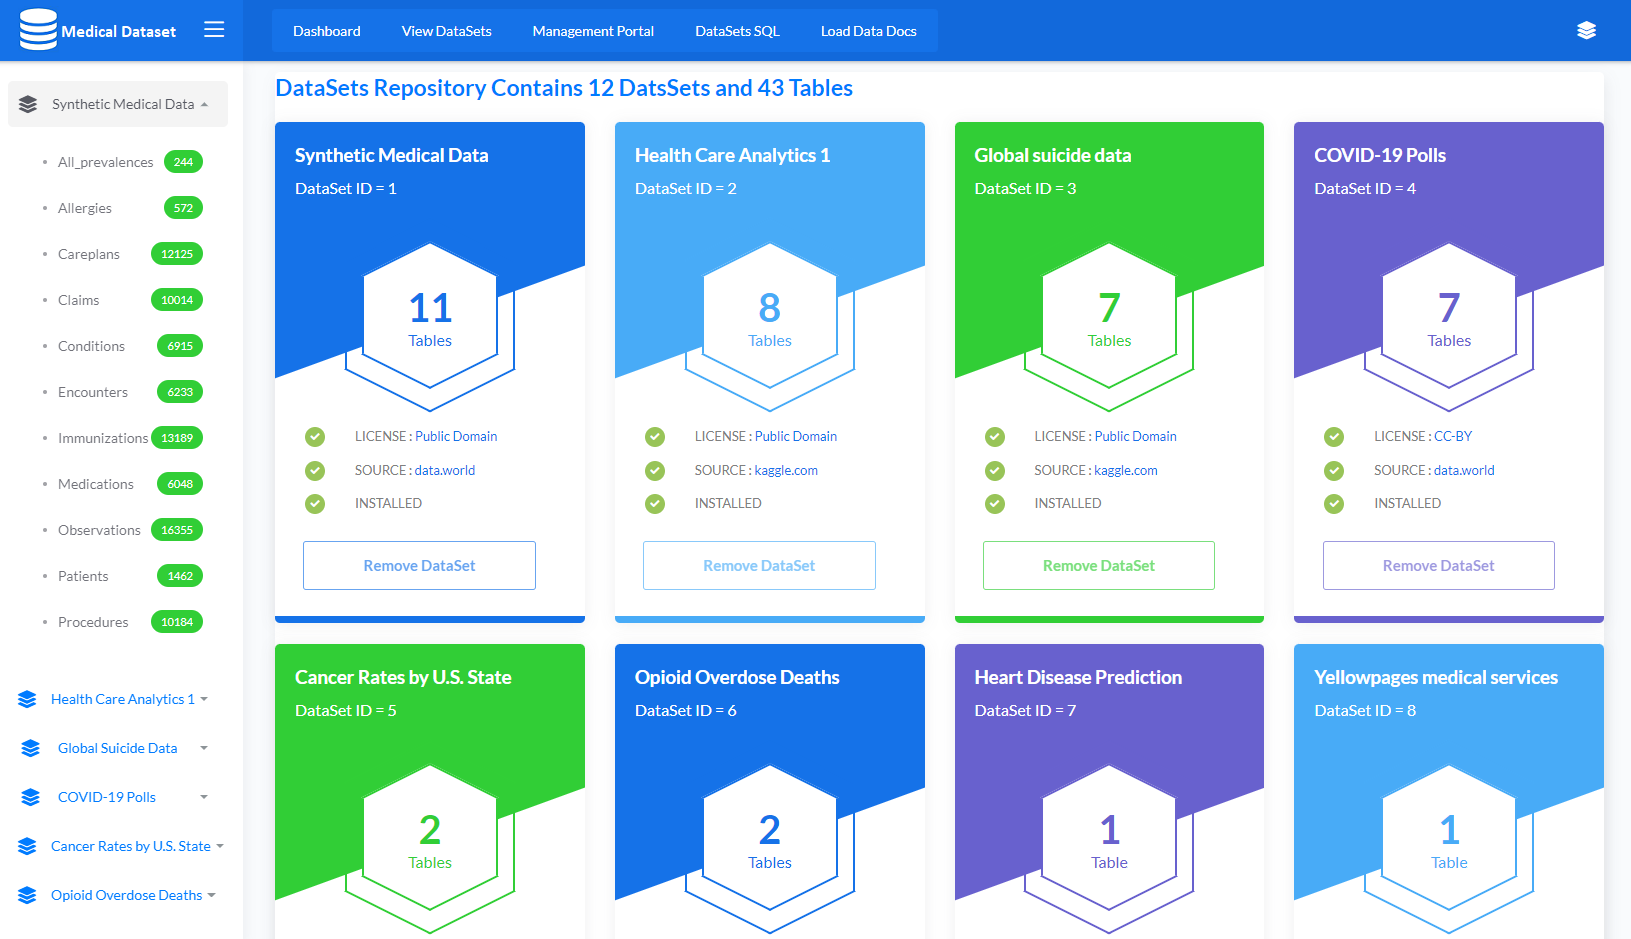This screenshot has width=1631, height=939.
Task: Expand Health Care Analytics 1 in sidebar
Action: [x=123, y=699]
